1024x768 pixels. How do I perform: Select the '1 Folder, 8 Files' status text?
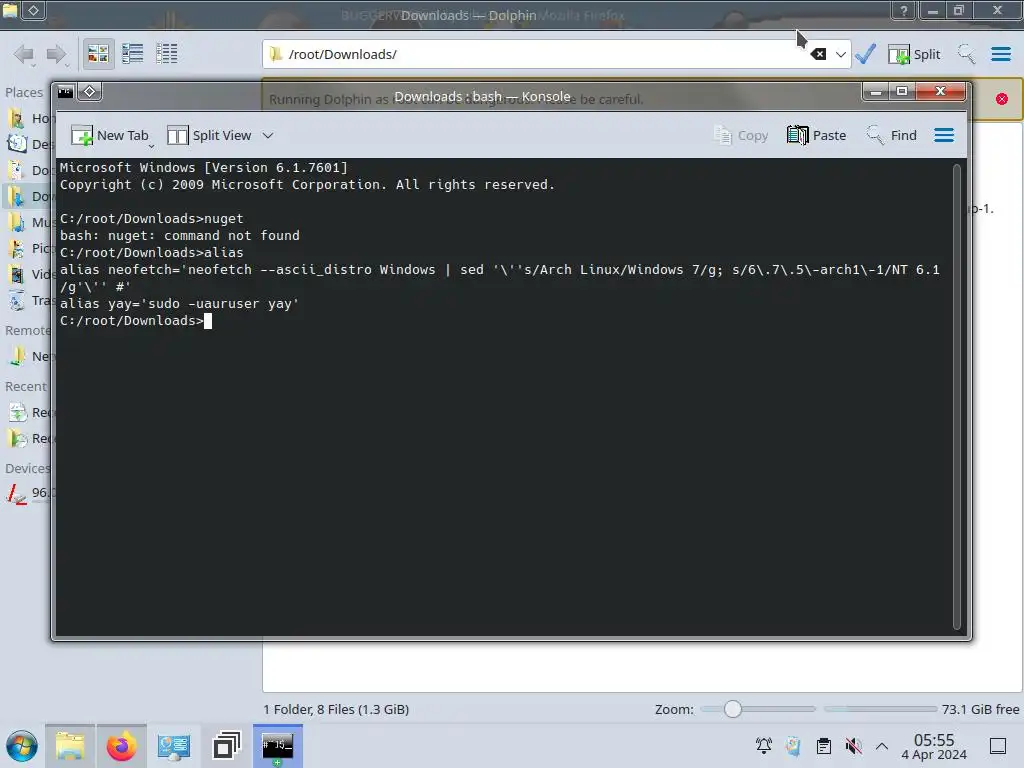tap(336, 709)
